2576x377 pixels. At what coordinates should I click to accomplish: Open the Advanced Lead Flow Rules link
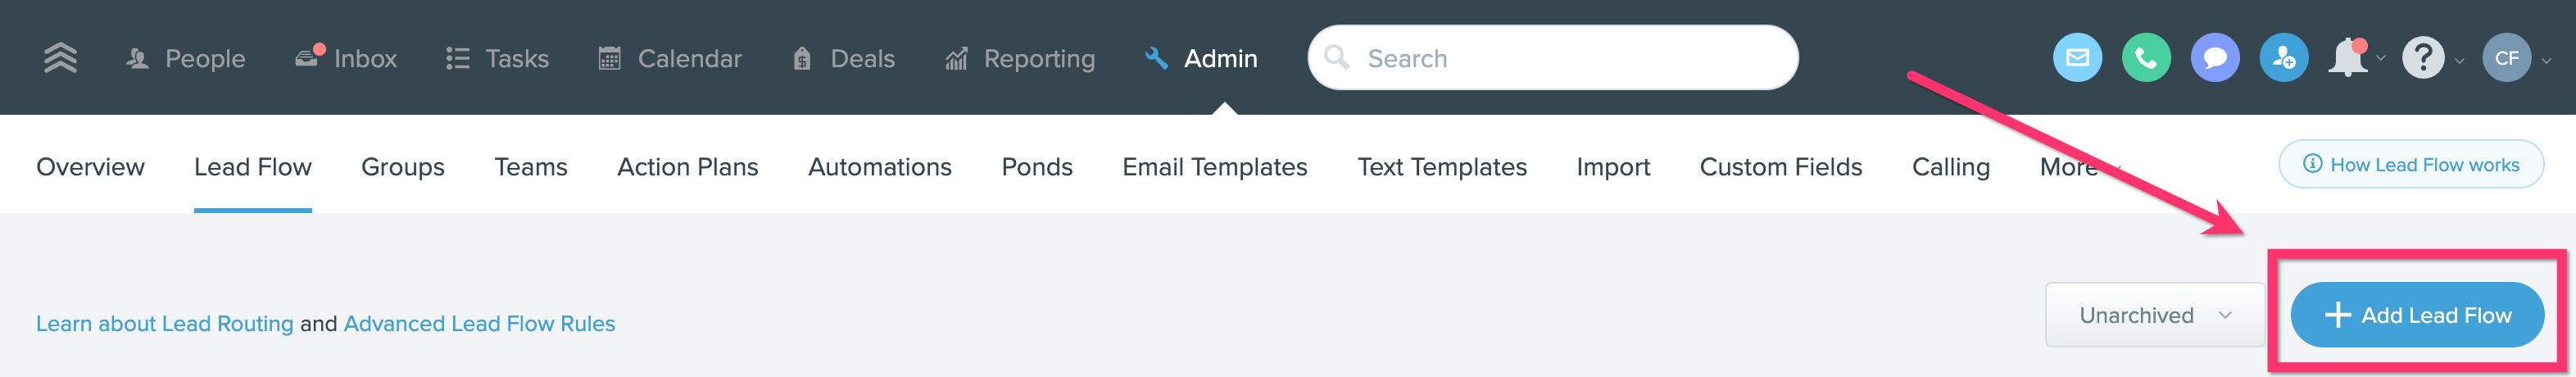click(479, 324)
